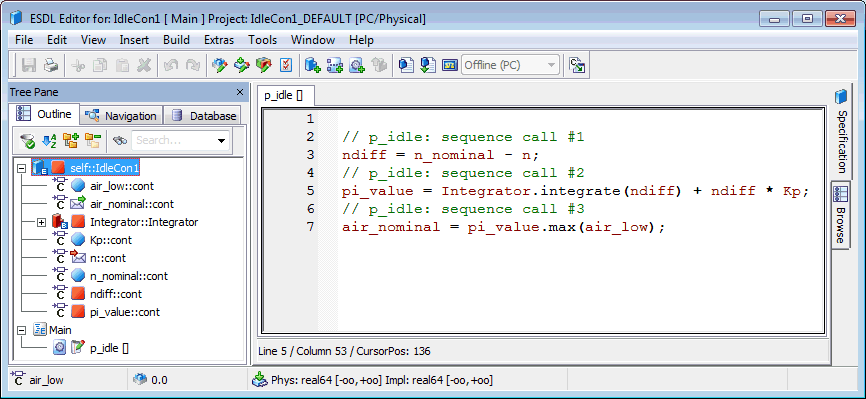Image resolution: width=866 pixels, height=399 pixels.
Task: Click the green cube generate code icon
Action: point(241,65)
